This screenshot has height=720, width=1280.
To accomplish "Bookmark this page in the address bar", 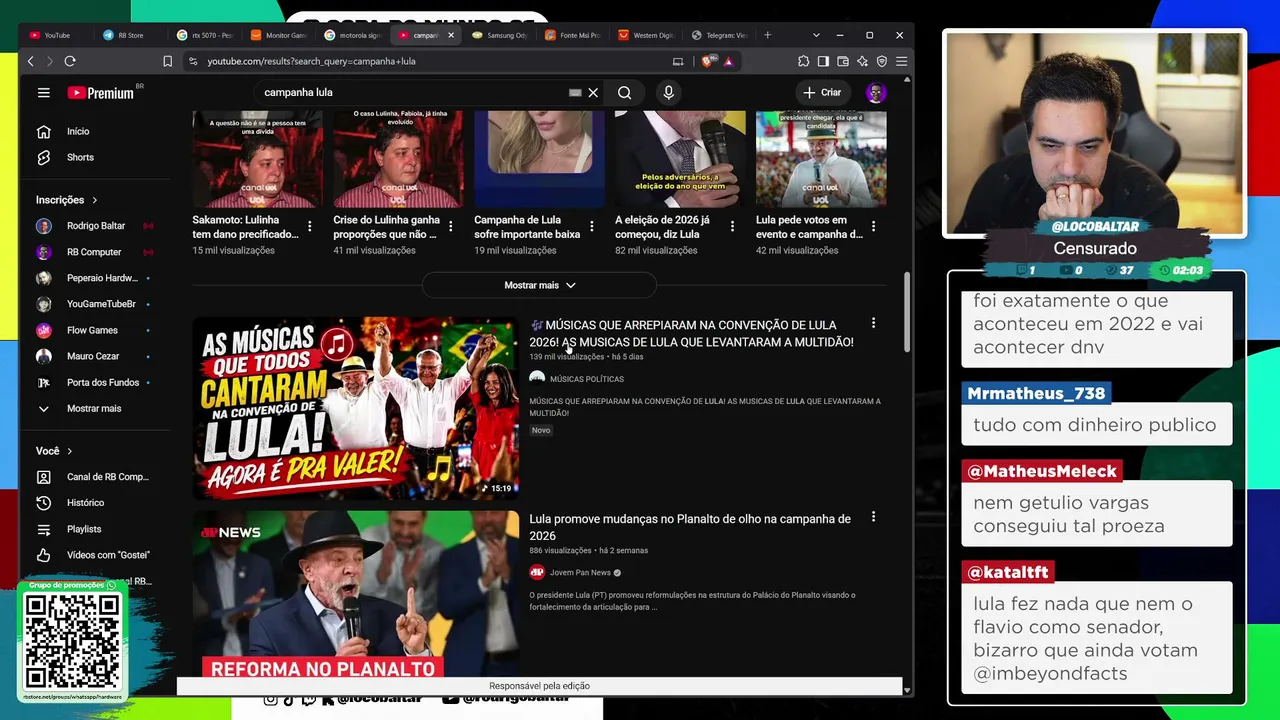I will click(167, 61).
